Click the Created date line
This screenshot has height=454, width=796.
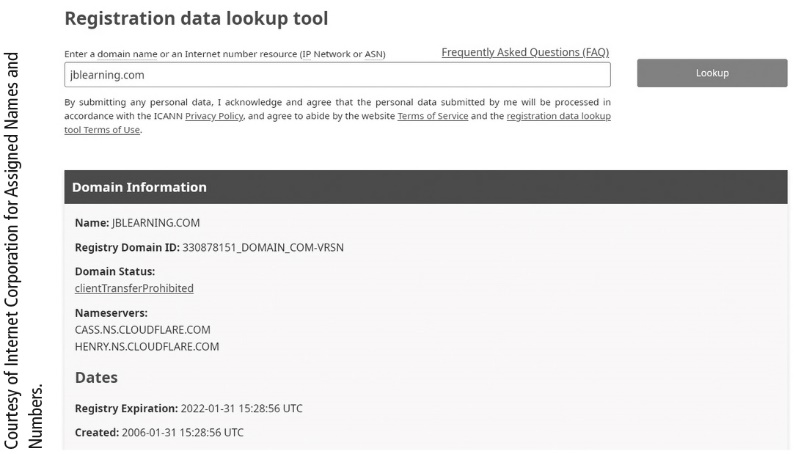158,432
